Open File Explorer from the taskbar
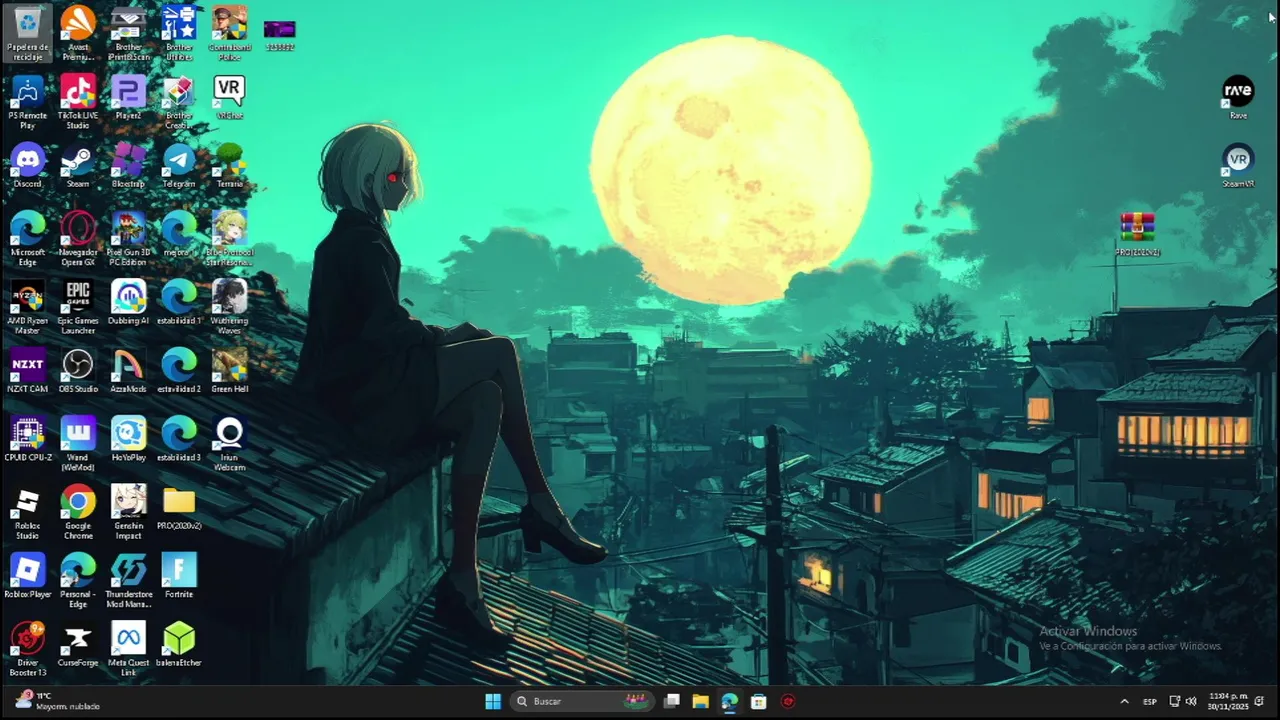This screenshot has height=720, width=1280. pyautogui.click(x=700, y=701)
